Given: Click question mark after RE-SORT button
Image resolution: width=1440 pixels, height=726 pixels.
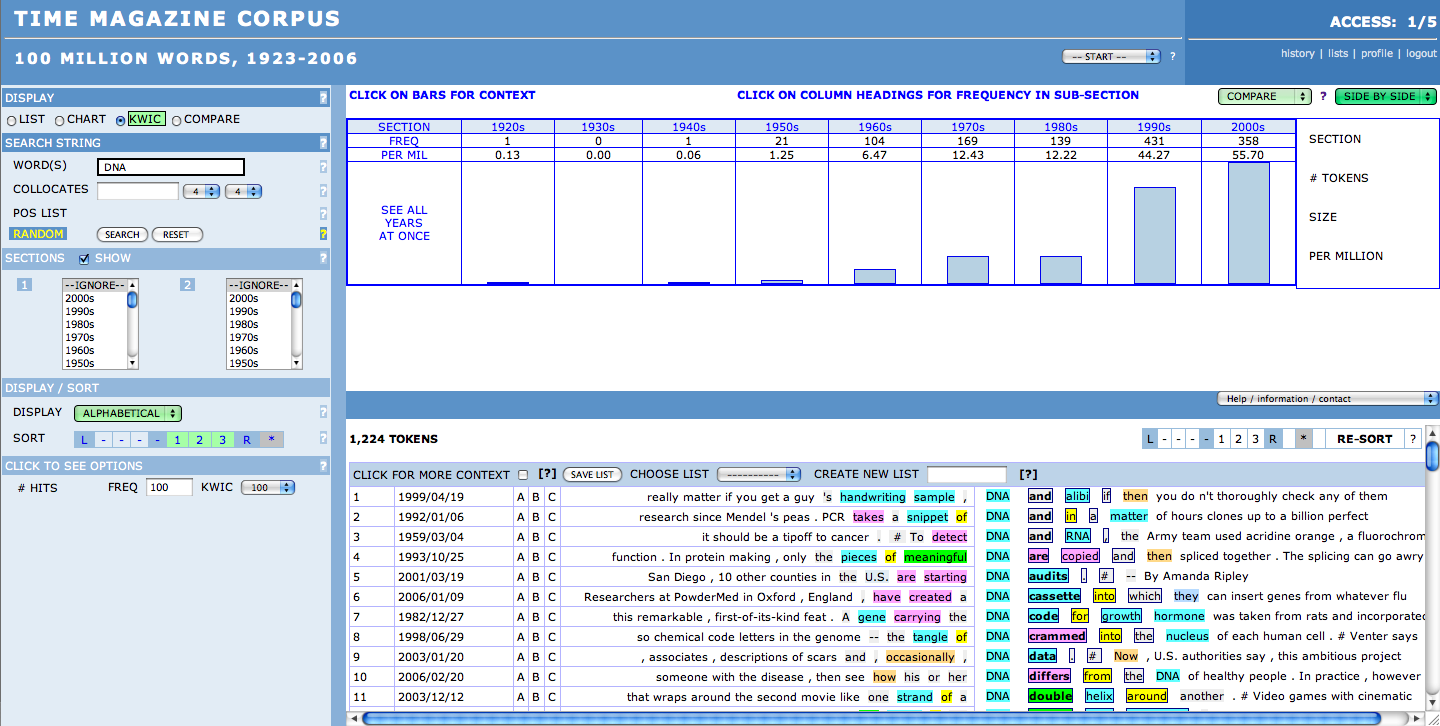Looking at the screenshot, I should [x=1412, y=438].
